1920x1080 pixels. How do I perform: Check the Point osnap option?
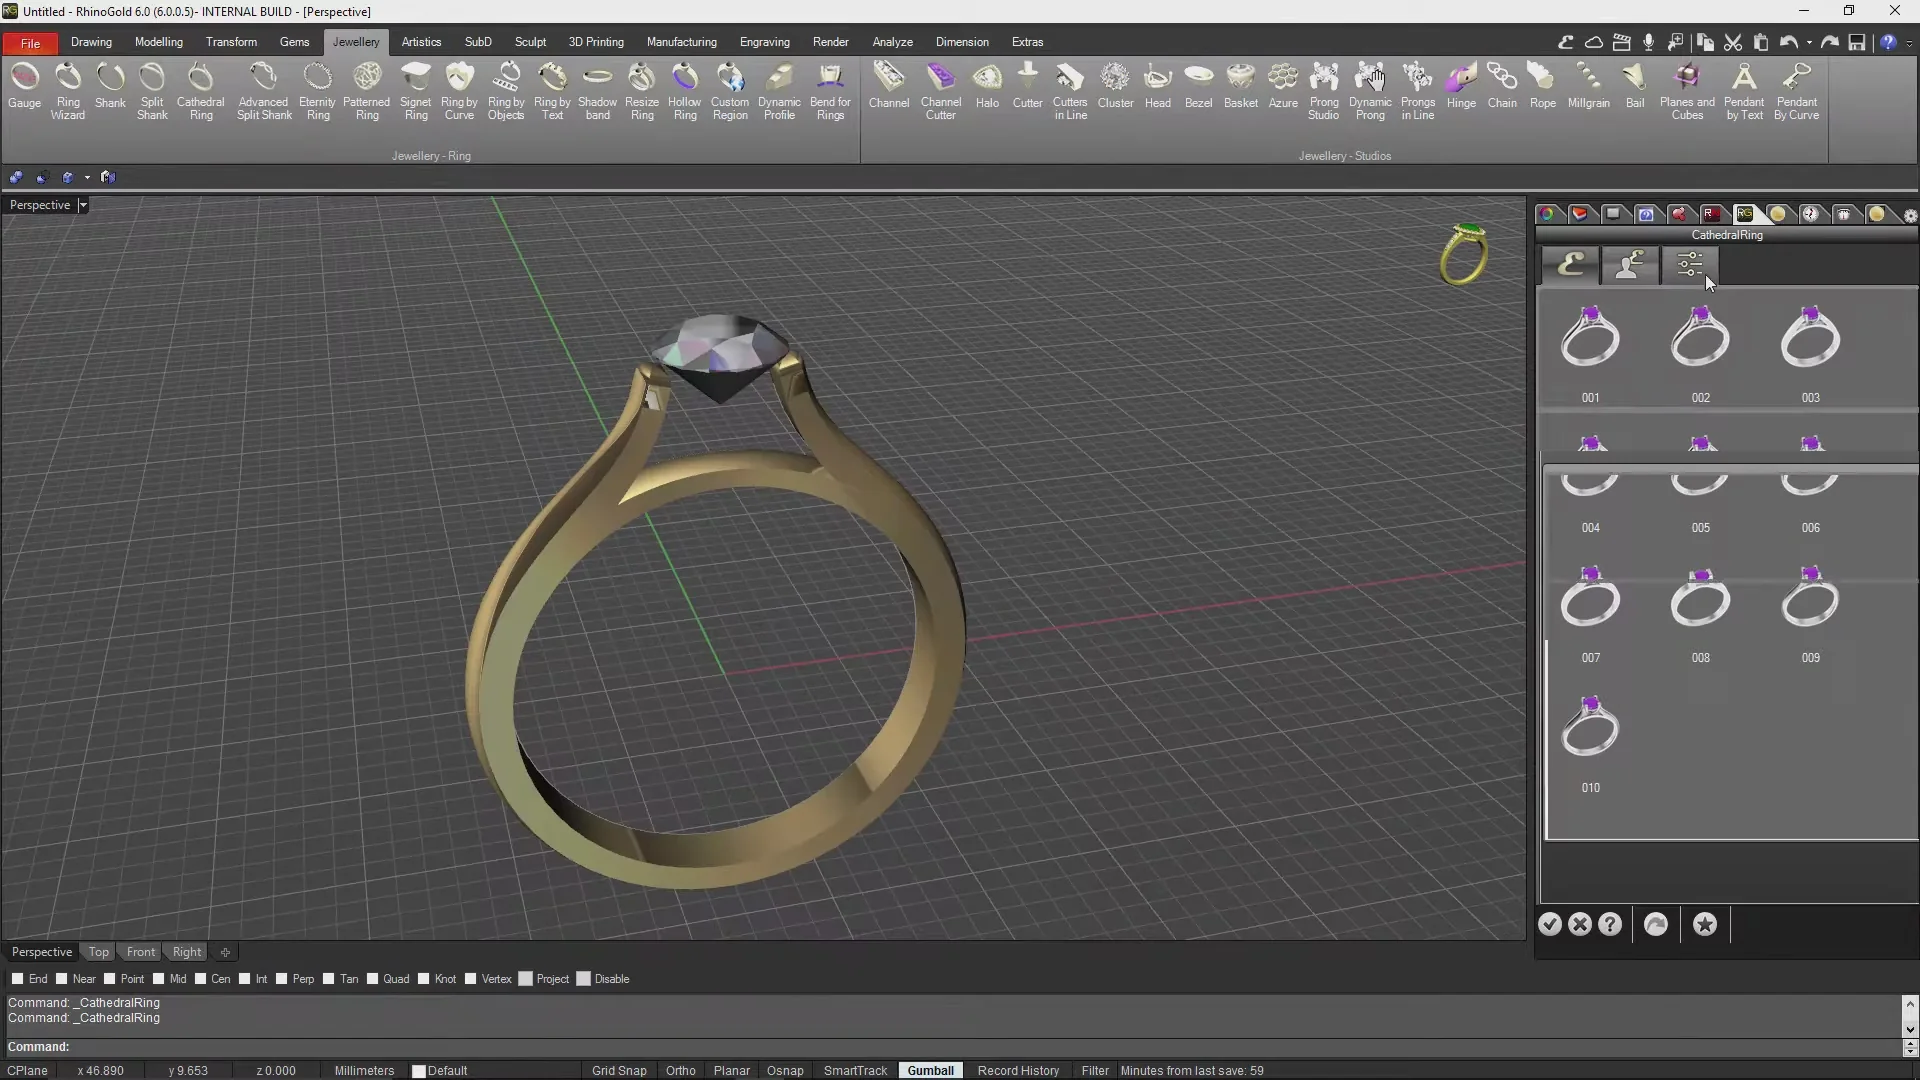coord(109,979)
